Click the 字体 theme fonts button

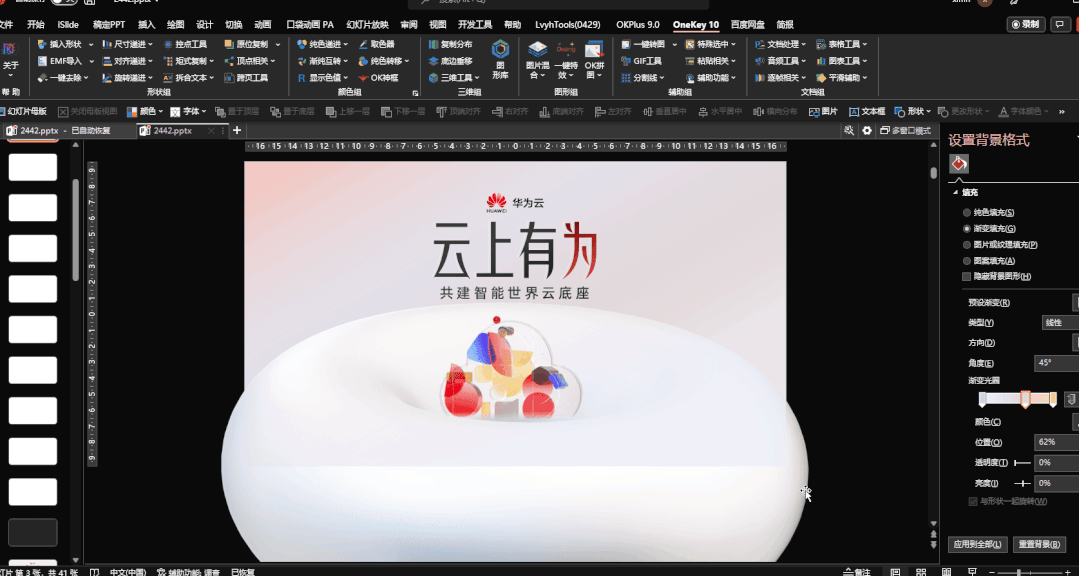click(x=188, y=111)
